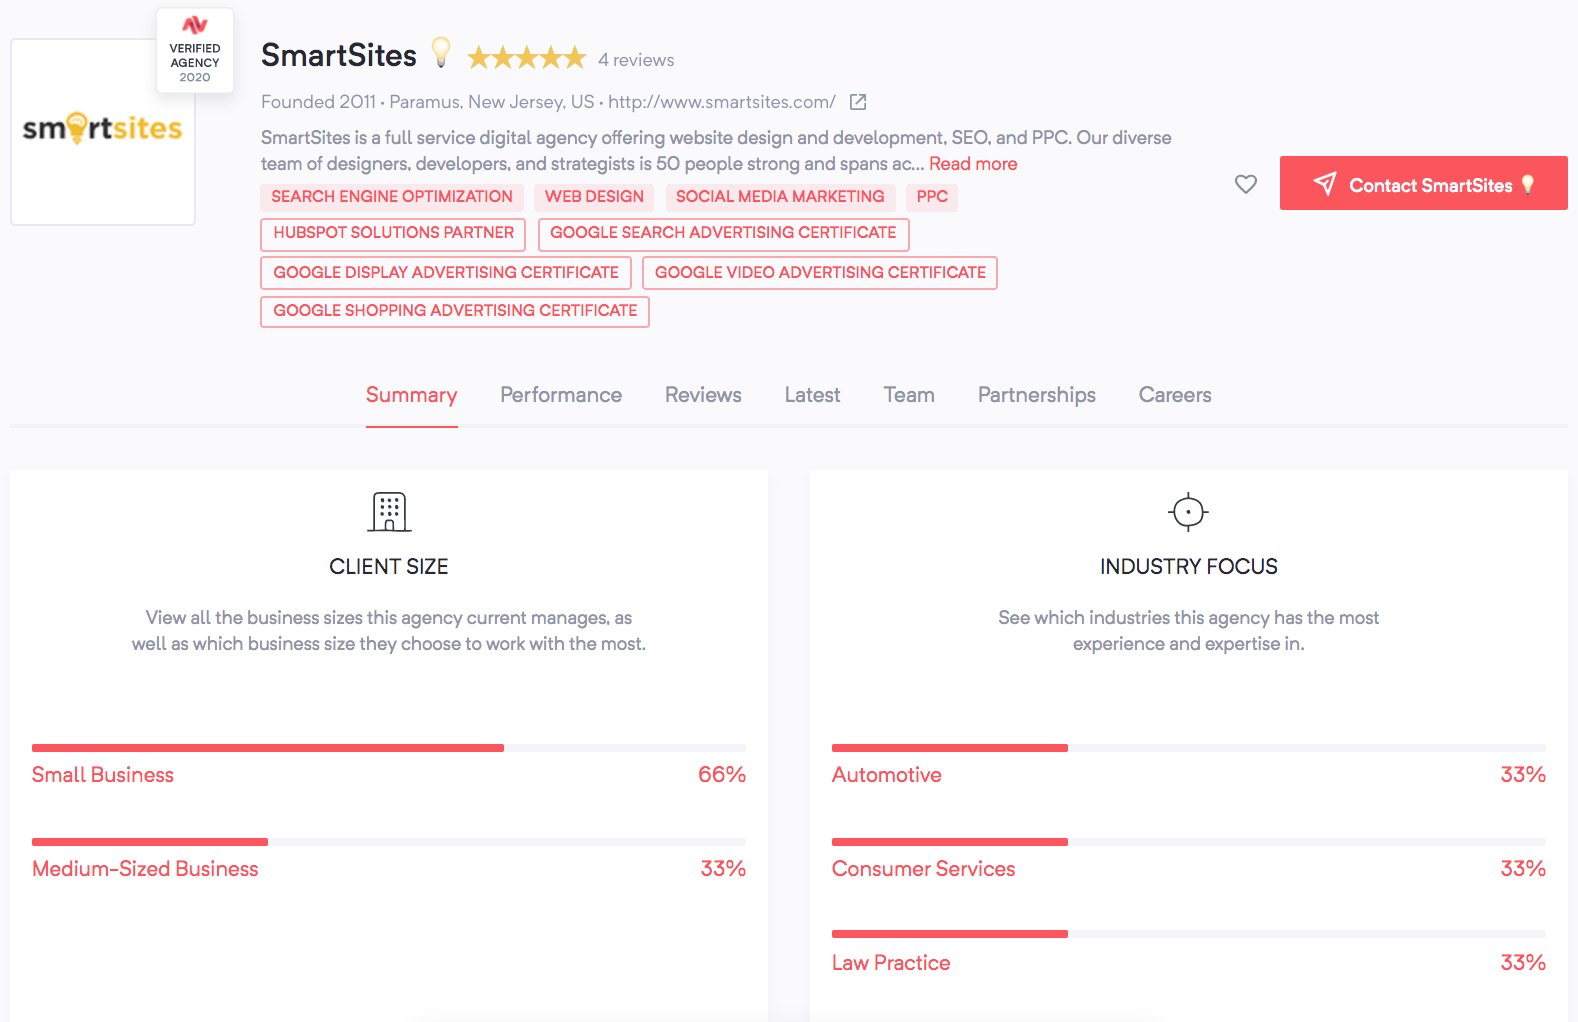Image resolution: width=1578 pixels, height=1022 pixels.
Task: Expand description with Read more
Action: (973, 164)
